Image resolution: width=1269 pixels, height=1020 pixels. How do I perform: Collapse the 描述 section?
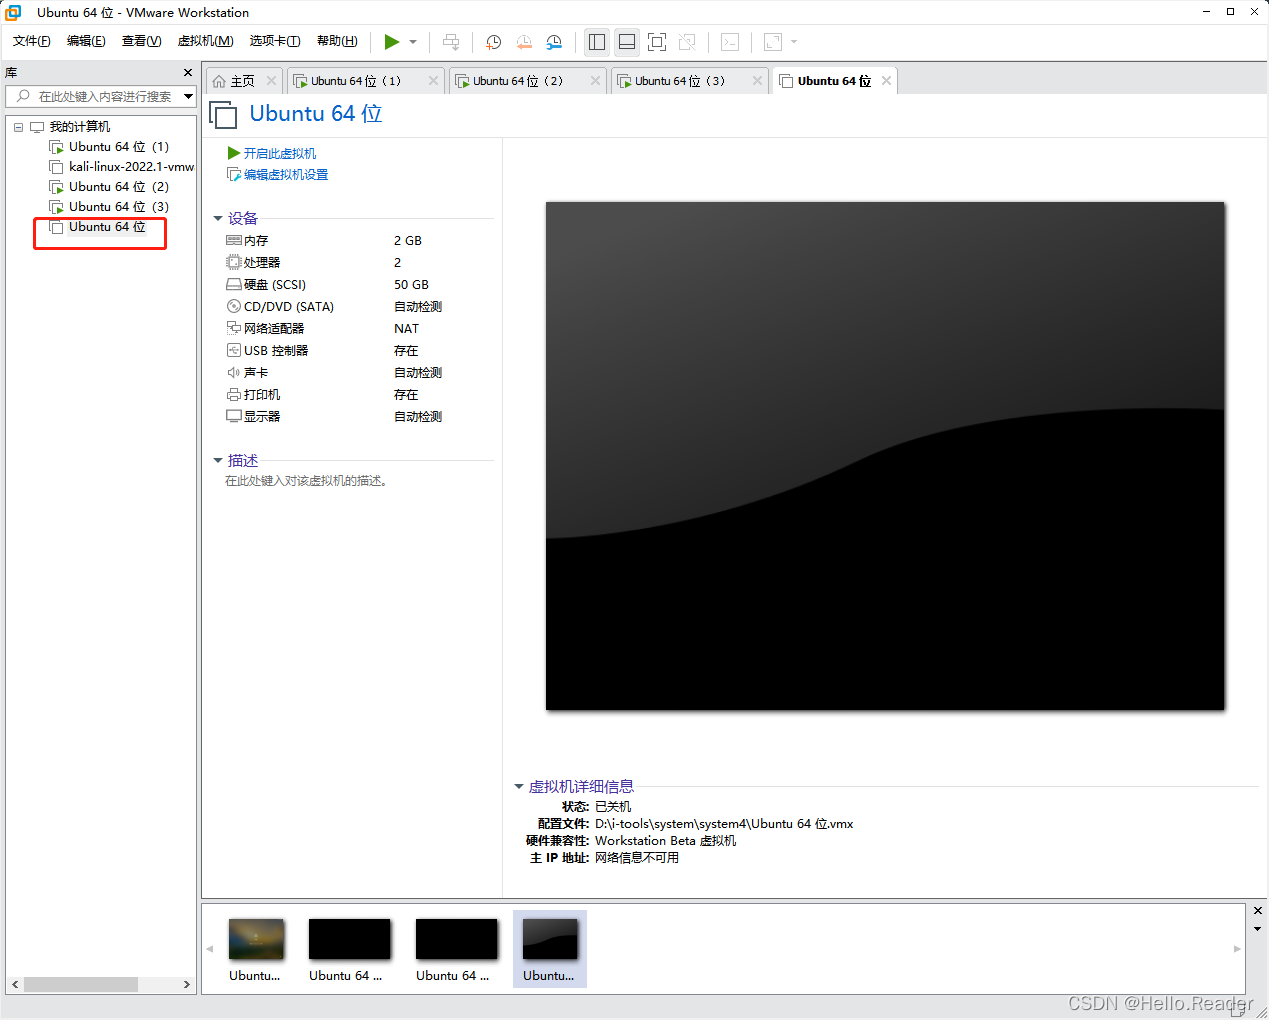tap(218, 460)
